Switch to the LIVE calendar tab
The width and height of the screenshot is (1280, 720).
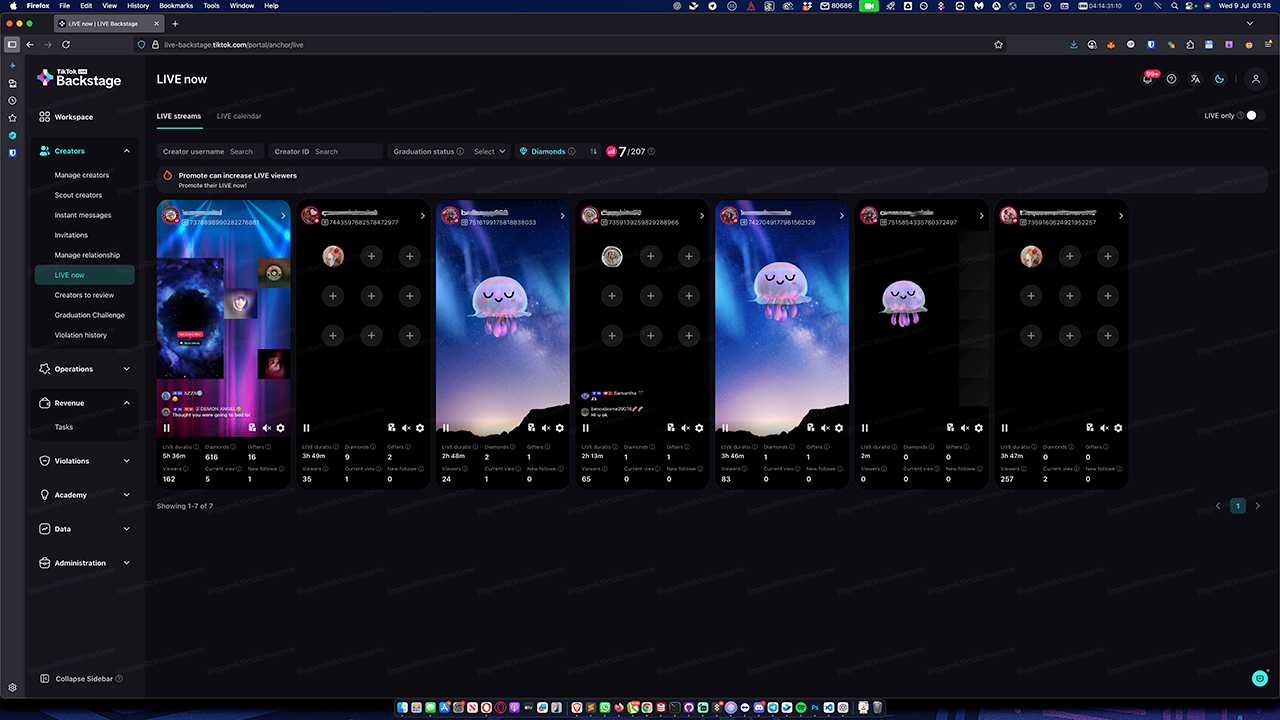[239, 116]
